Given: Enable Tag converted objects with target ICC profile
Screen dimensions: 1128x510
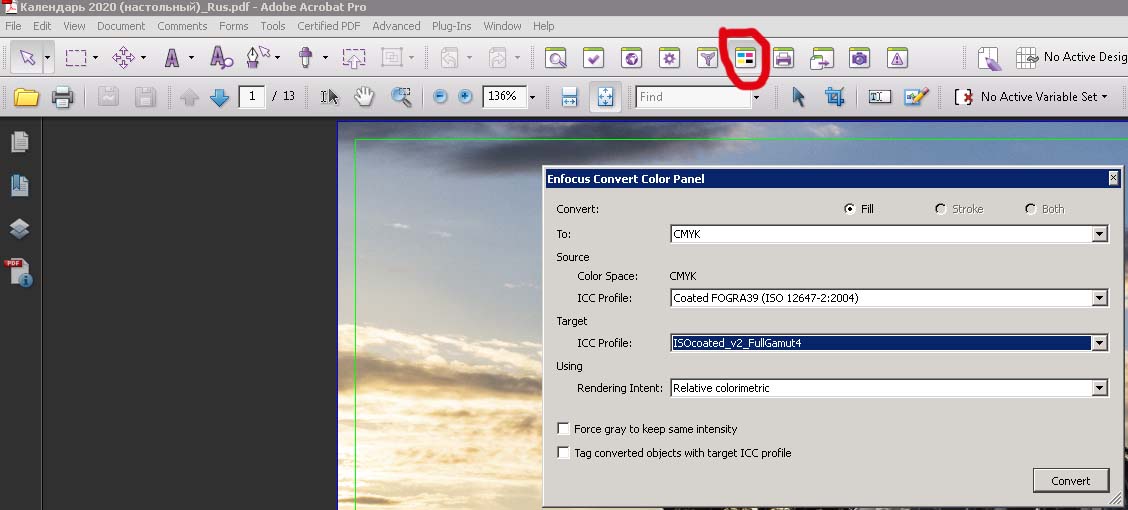Looking at the screenshot, I should 564,453.
